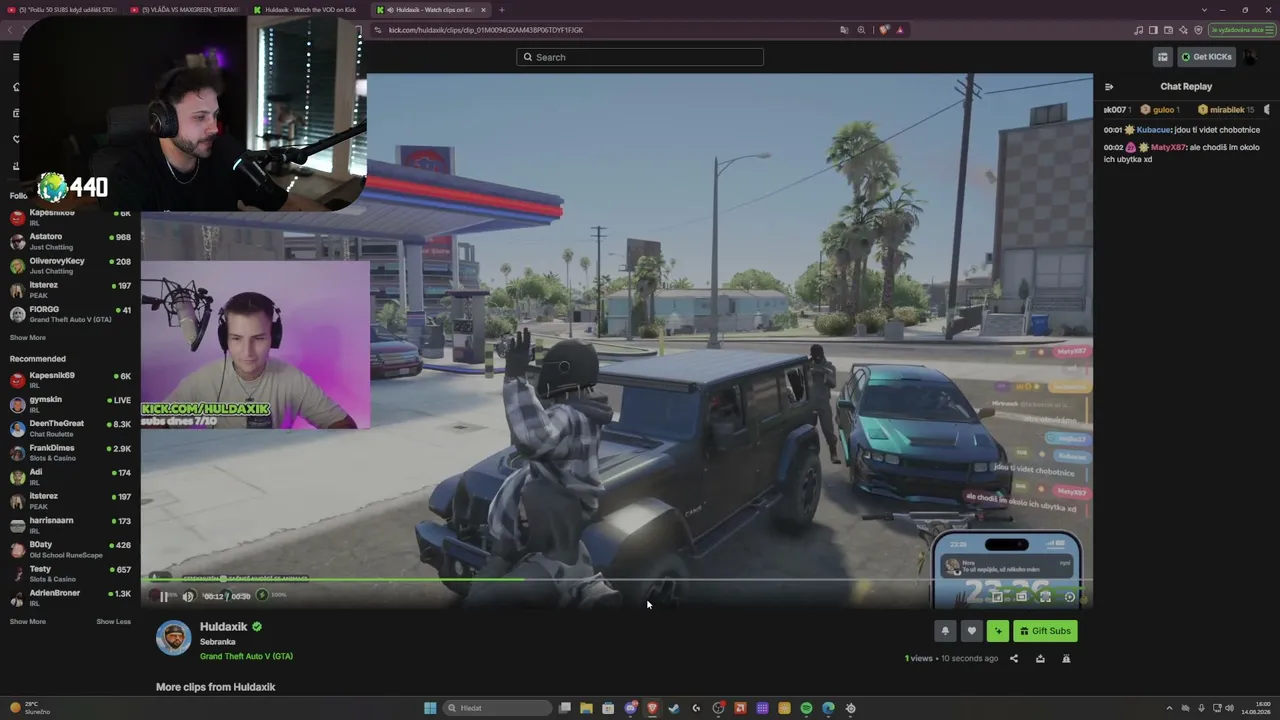Click MatyX87's username in chat replay

[1167, 147]
